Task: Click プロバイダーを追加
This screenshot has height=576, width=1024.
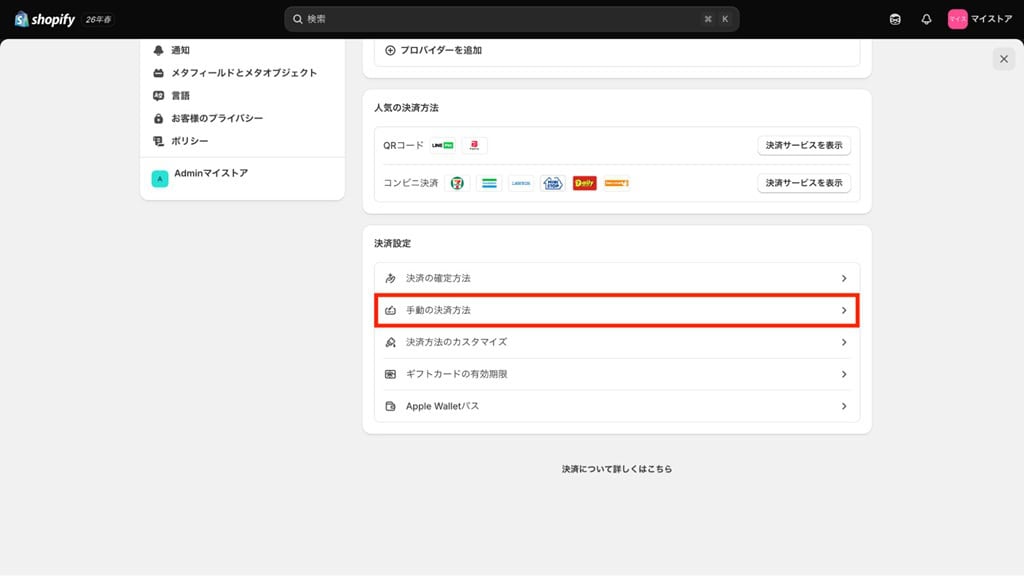Action: point(440,50)
